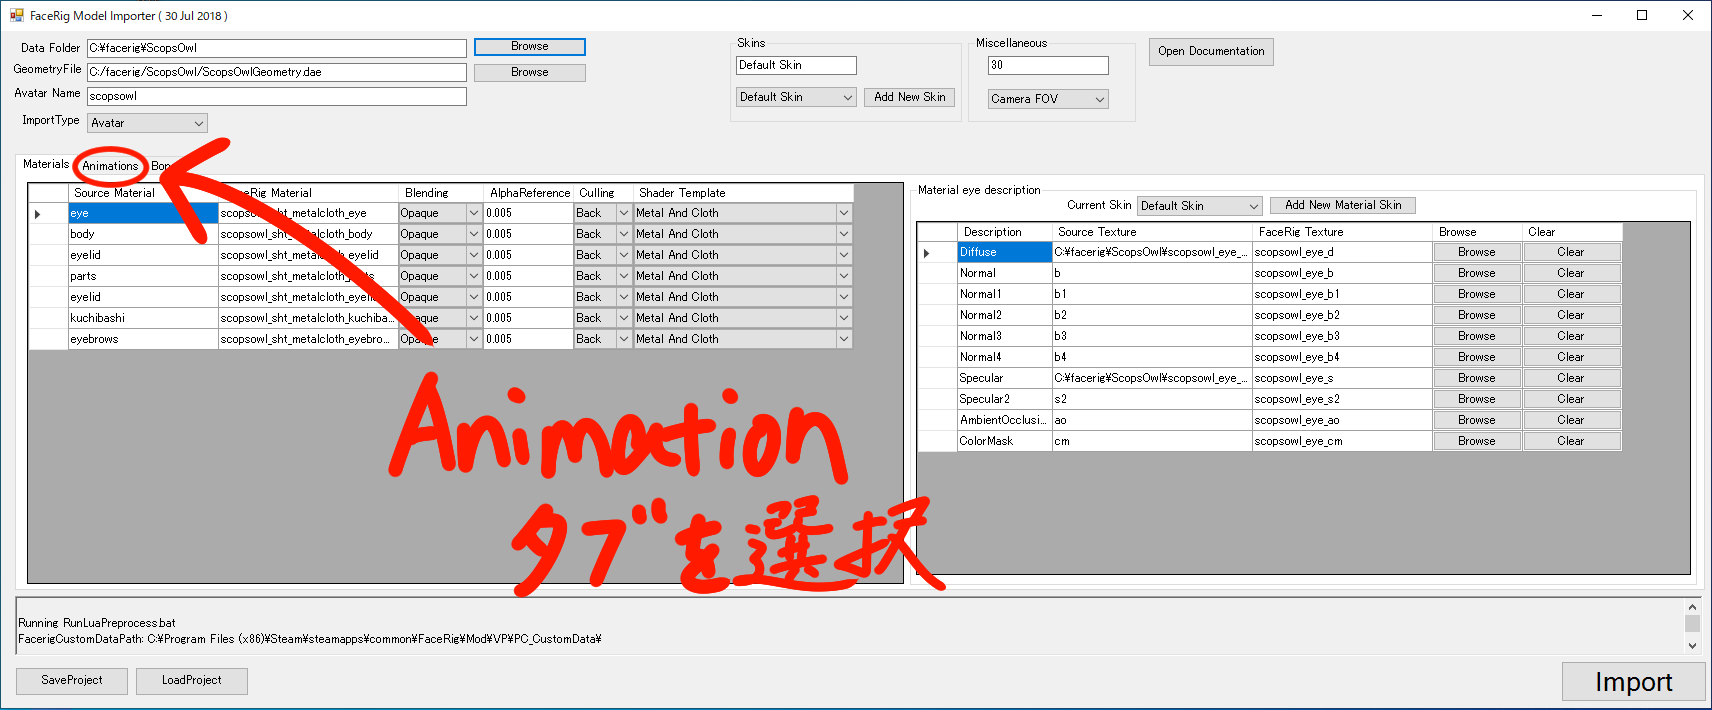Expand the Blending dropdown for the body material
Image resolution: width=1712 pixels, height=710 pixels.
473,234
